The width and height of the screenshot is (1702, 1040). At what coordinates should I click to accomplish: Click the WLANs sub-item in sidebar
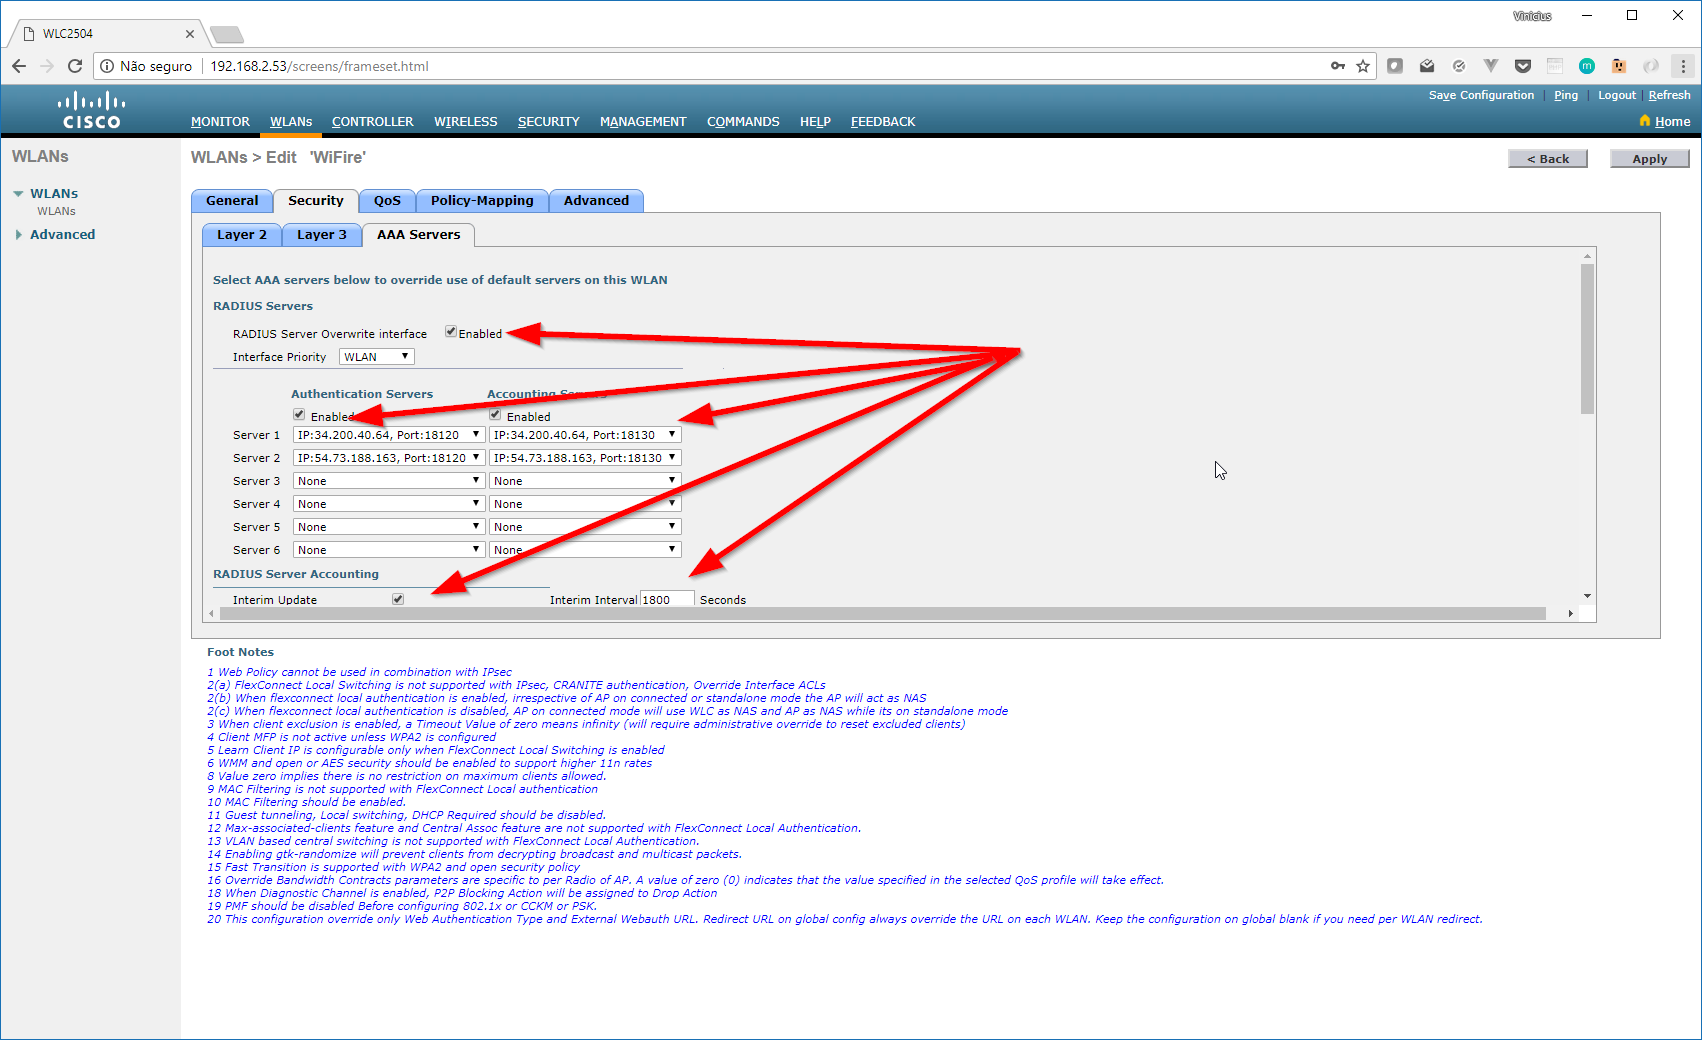tap(56, 211)
